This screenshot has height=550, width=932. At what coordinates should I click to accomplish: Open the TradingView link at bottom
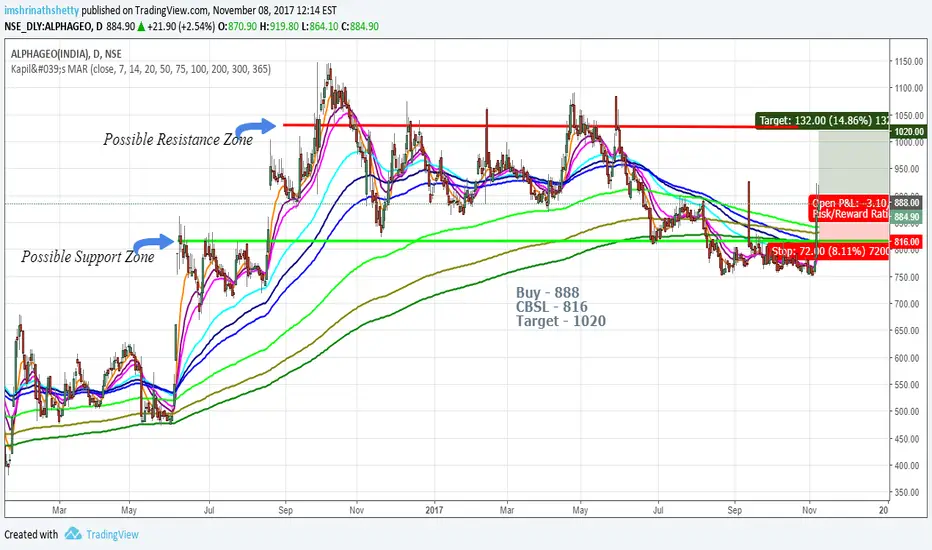[x=112, y=535]
